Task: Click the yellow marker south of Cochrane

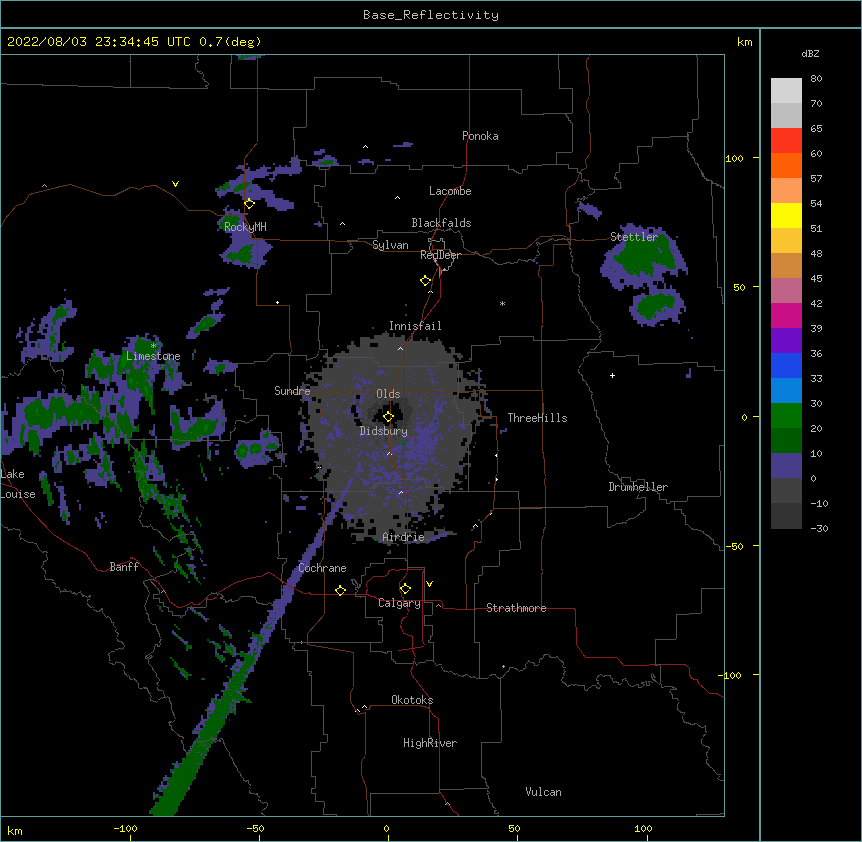Action: [x=340, y=590]
